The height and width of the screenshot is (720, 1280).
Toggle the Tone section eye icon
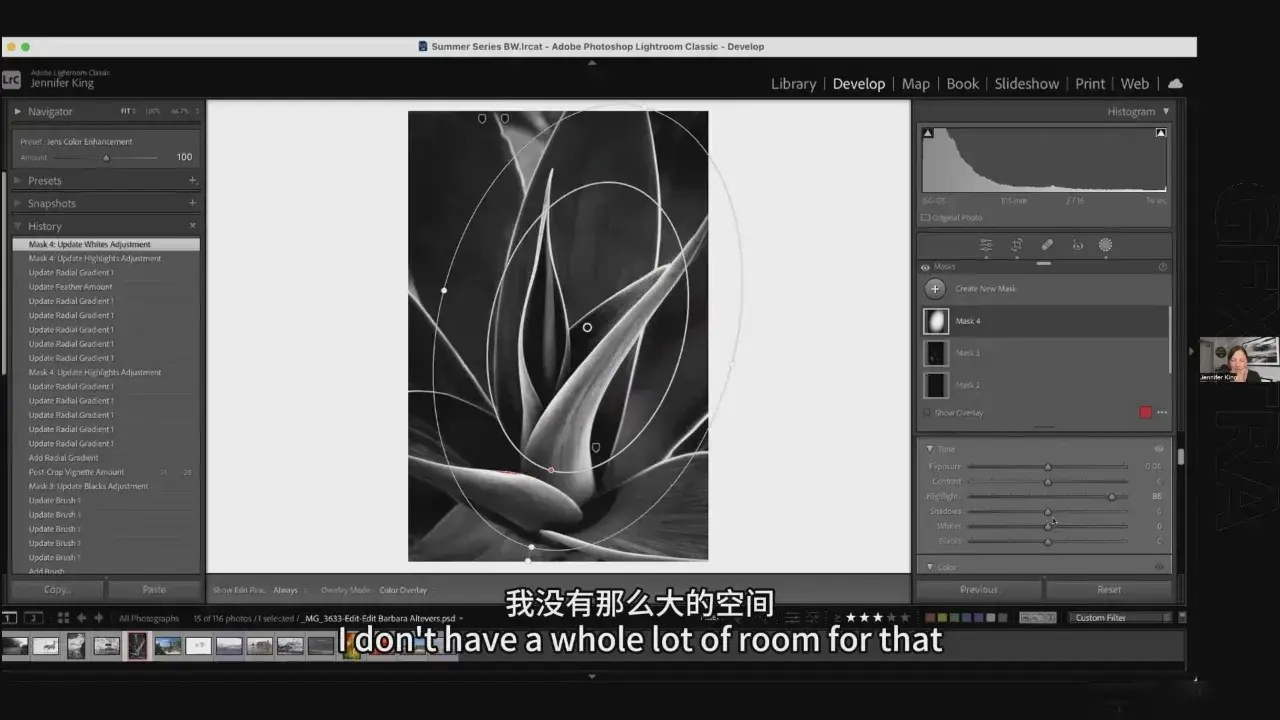(1159, 449)
